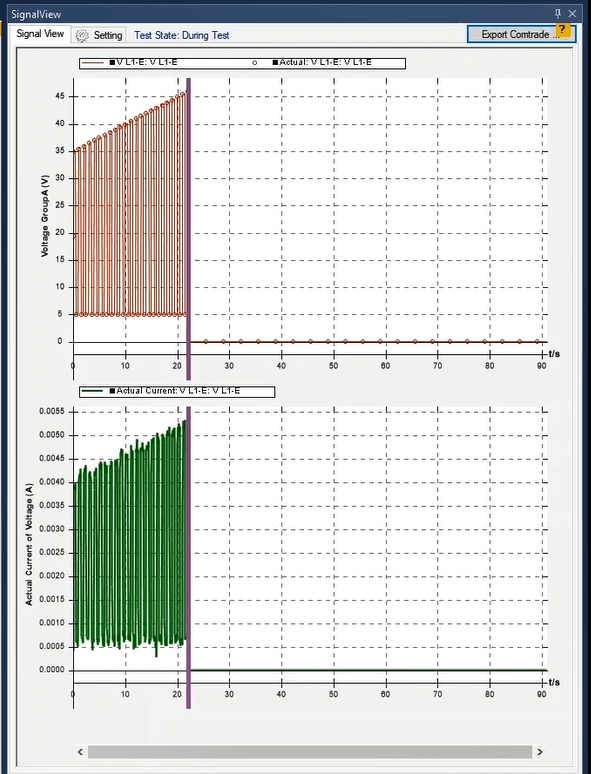The height and width of the screenshot is (774, 591).
Task: Click the orange circle marker in legend
Action: click(x=255, y=63)
